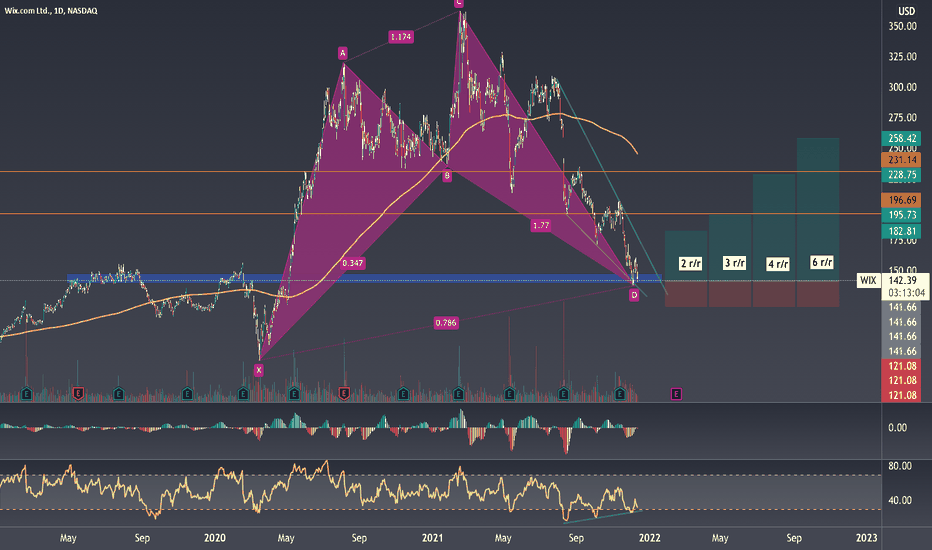Select the 6 r/r position label
Screen dimensions: 932x550
click(x=822, y=262)
